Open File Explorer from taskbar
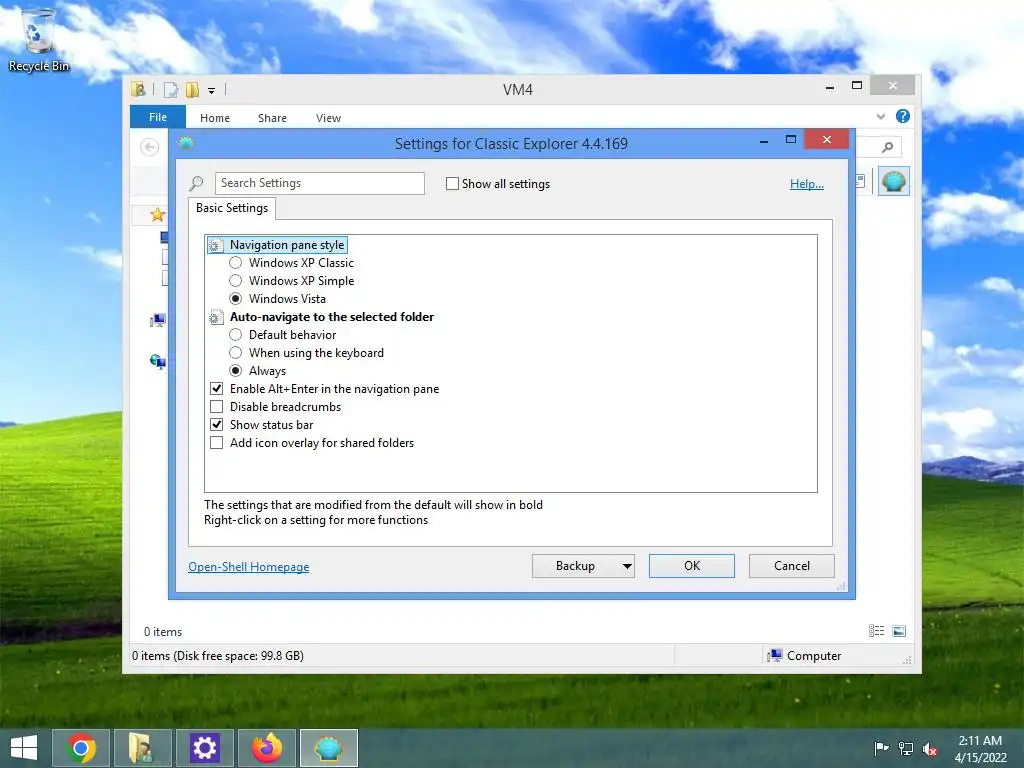 (142, 748)
